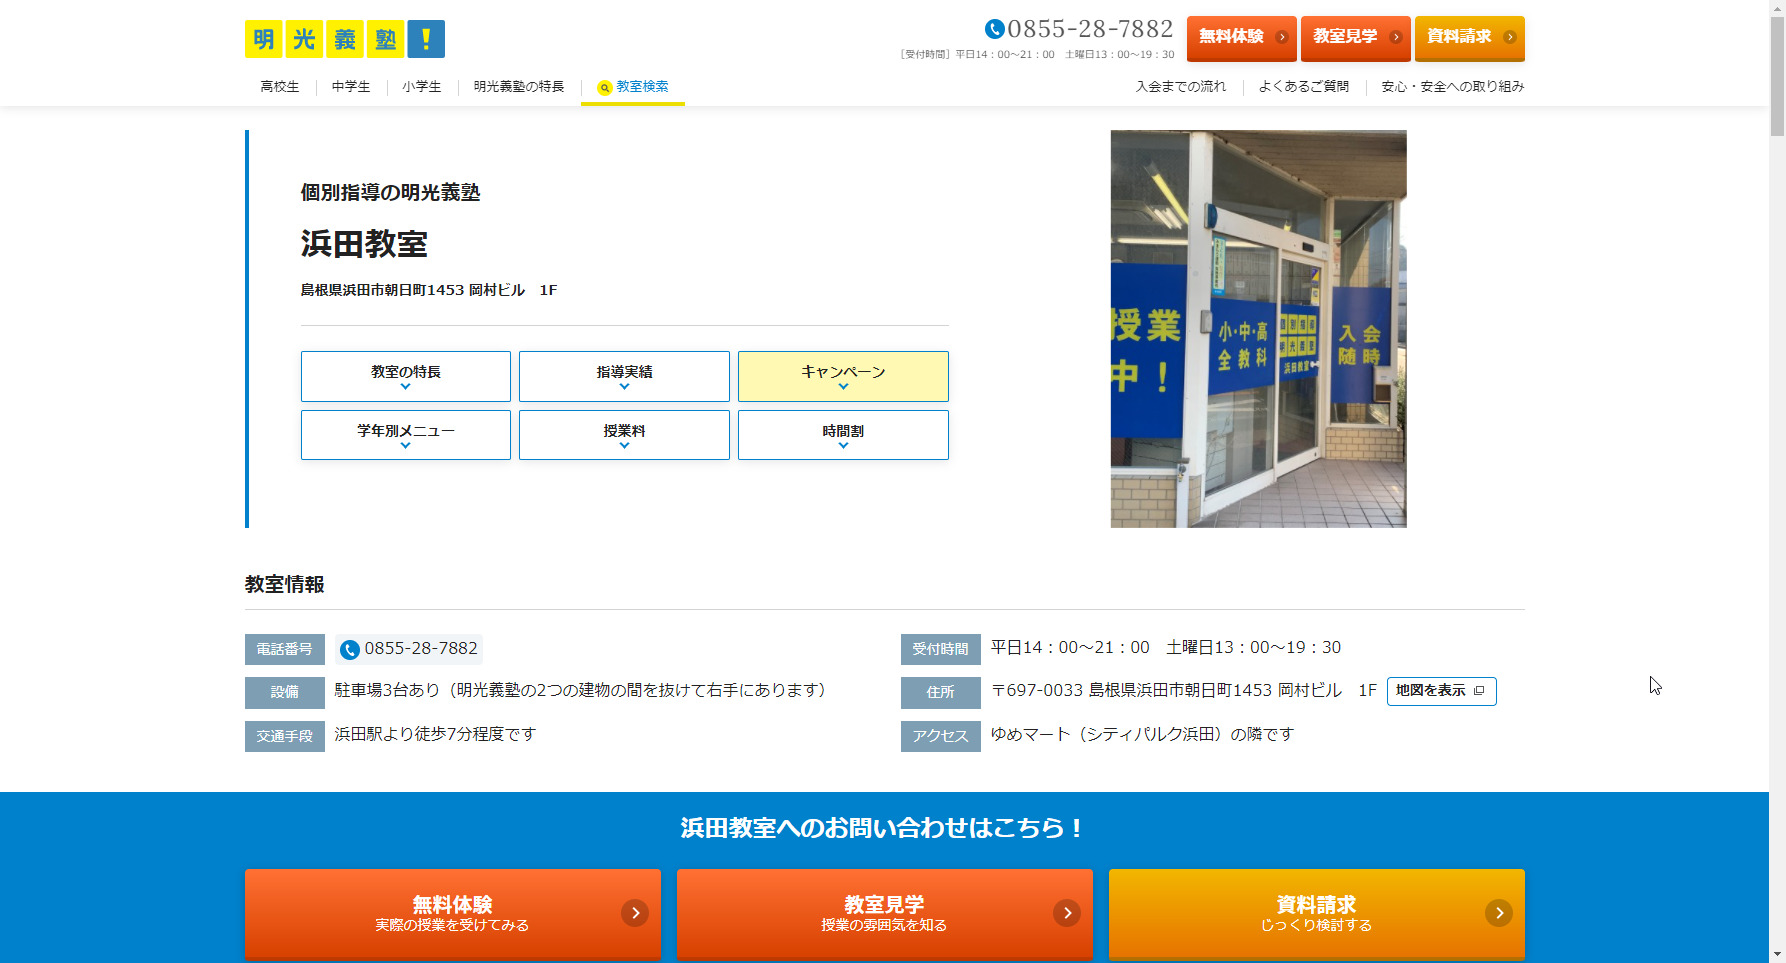Click the header 無料体験 button
Screen dimensions: 1786x963
tap(1242, 38)
